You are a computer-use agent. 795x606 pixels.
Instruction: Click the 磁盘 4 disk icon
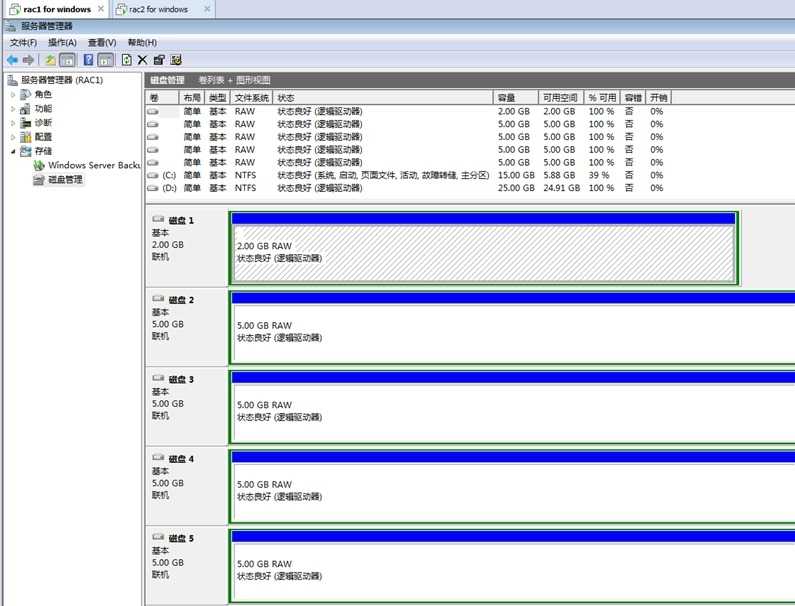click(x=158, y=458)
